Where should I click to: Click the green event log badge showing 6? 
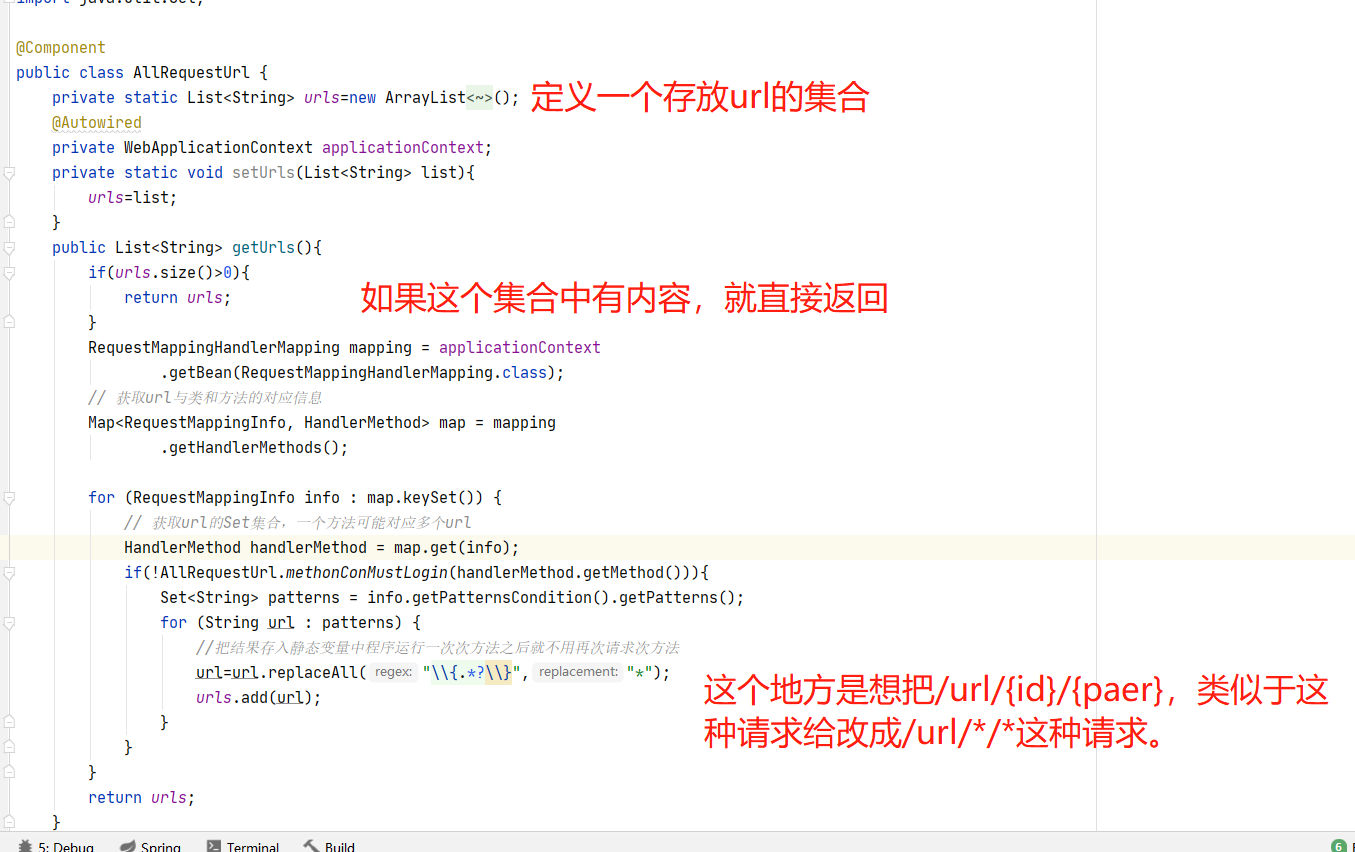(1338, 846)
